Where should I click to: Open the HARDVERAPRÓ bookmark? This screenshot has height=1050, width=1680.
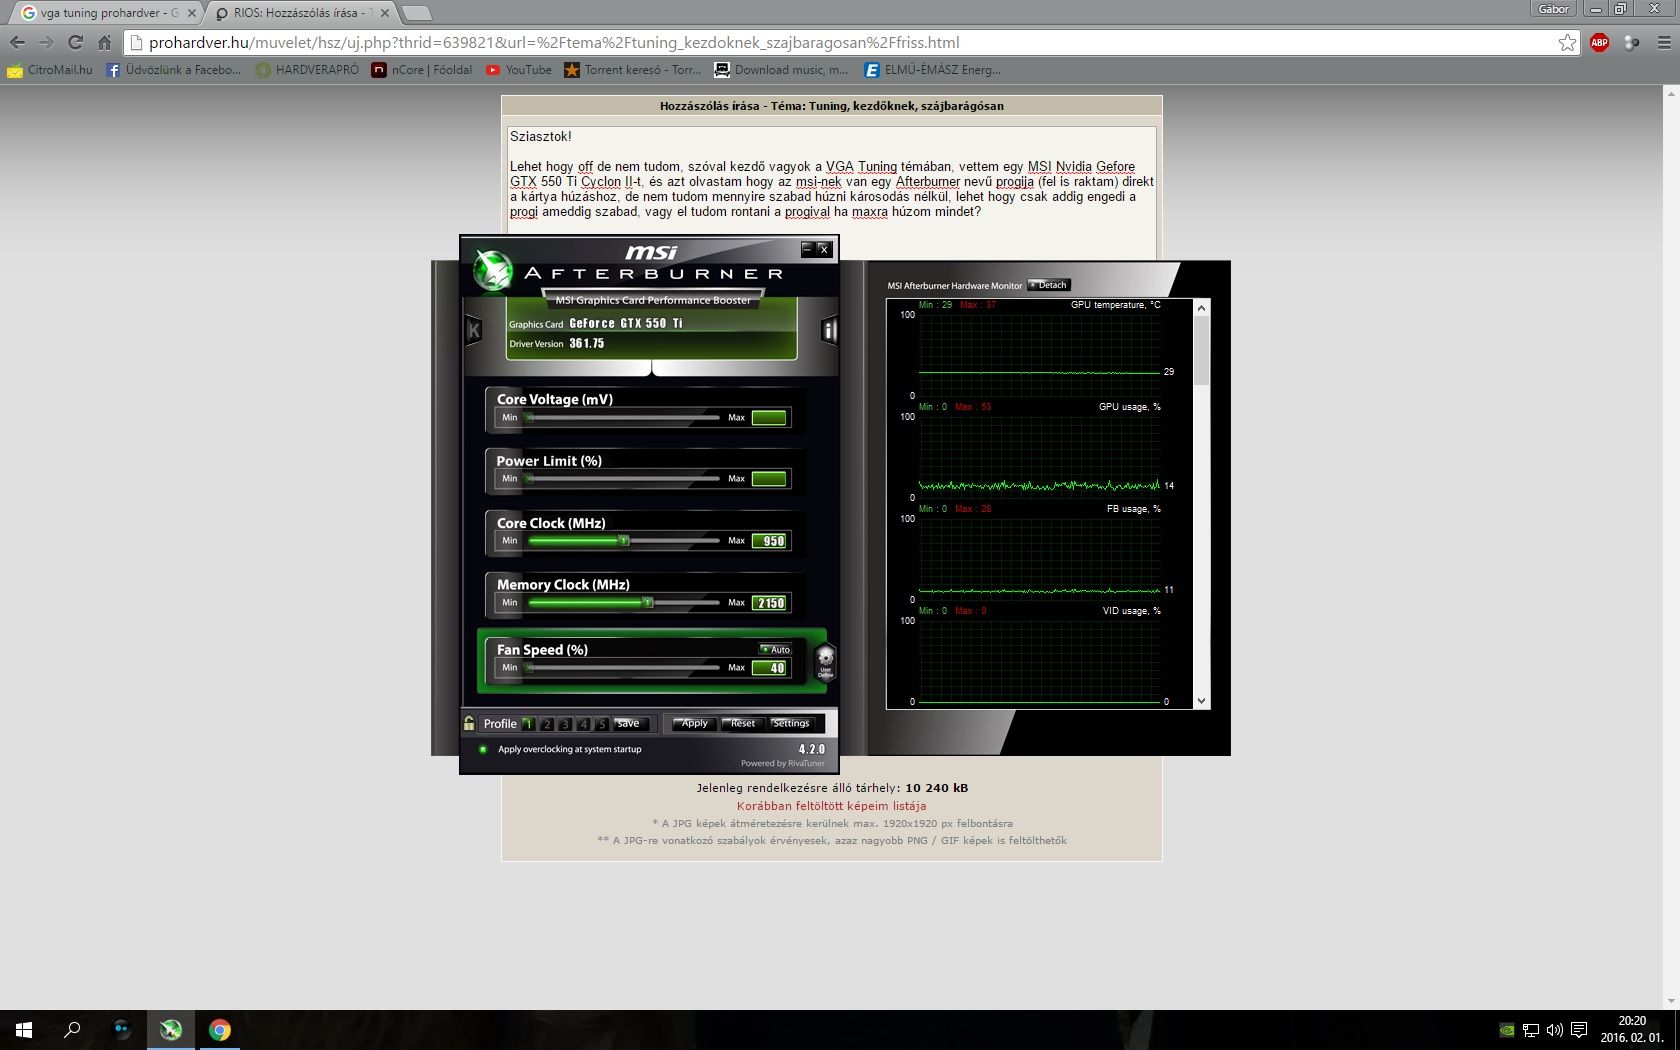[x=307, y=70]
